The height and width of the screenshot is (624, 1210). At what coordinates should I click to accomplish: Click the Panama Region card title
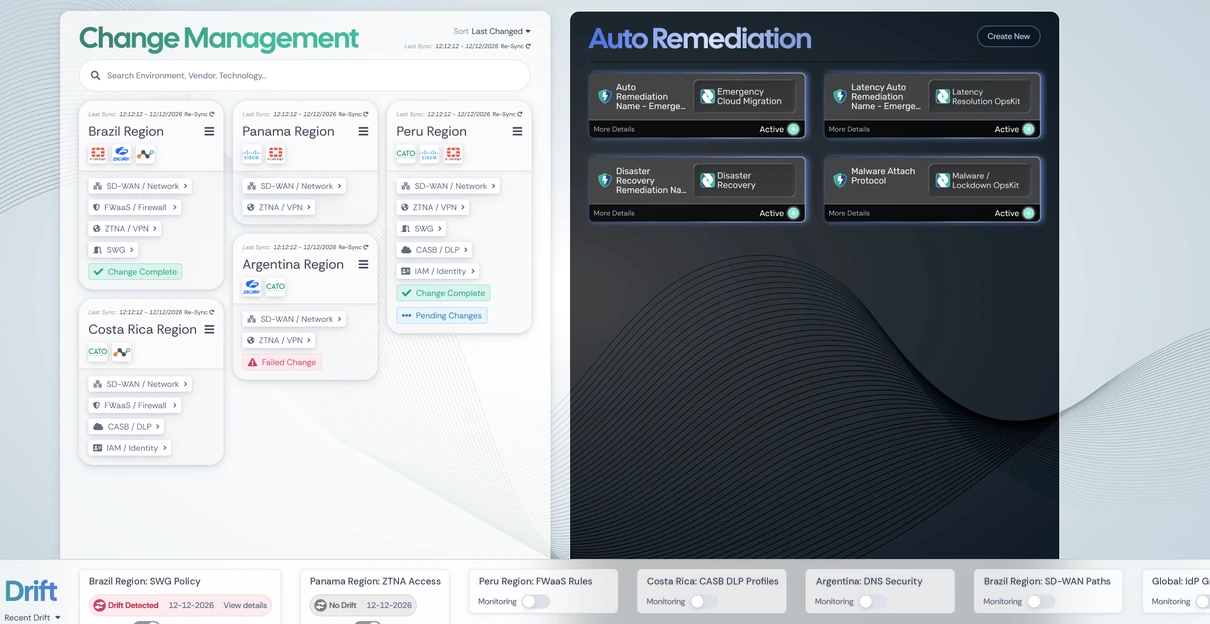pos(288,131)
